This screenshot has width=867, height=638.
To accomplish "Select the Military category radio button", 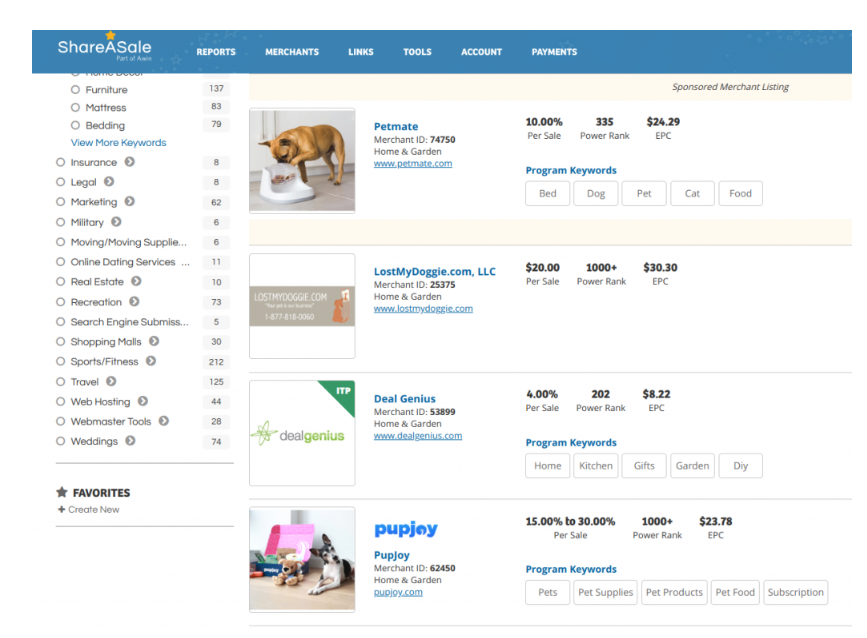I will [x=60, y=222].
